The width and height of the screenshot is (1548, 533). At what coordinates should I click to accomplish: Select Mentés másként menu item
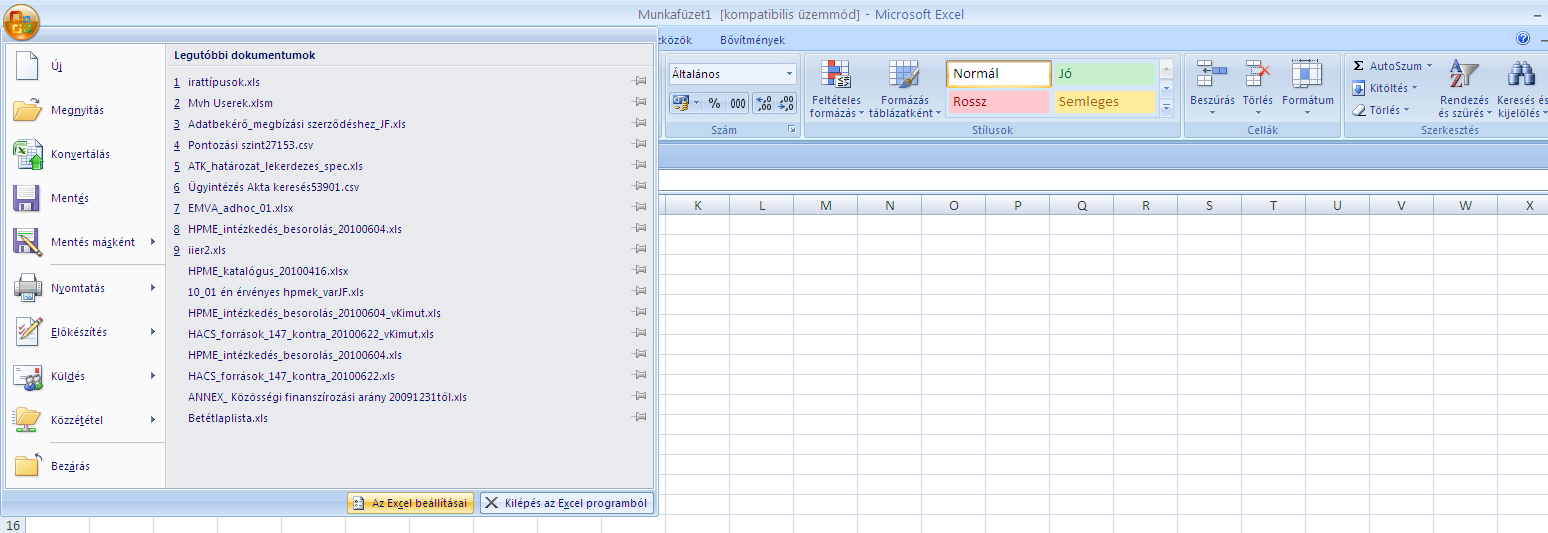point(93,242)
